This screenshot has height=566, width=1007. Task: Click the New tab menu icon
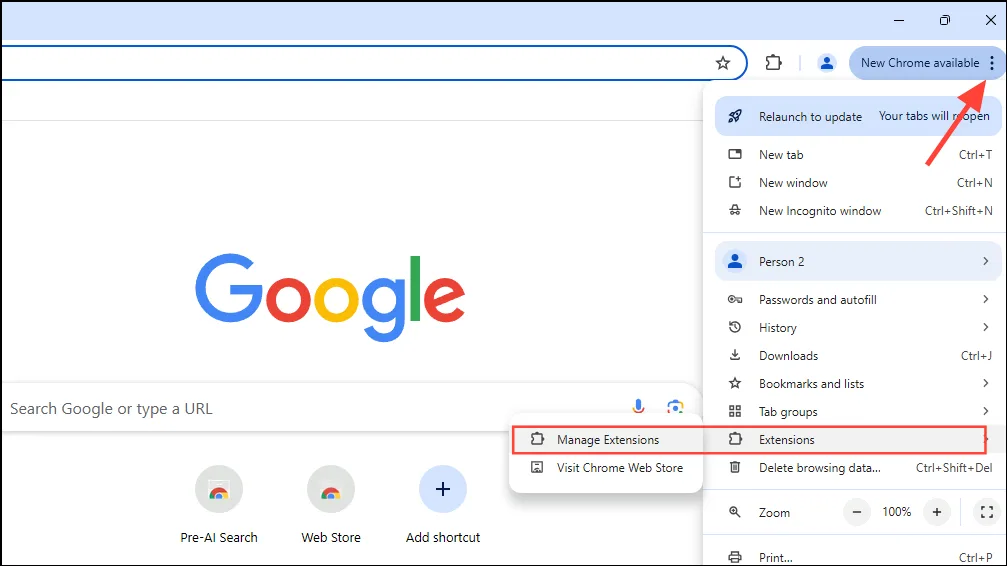(x=735, y=154)
